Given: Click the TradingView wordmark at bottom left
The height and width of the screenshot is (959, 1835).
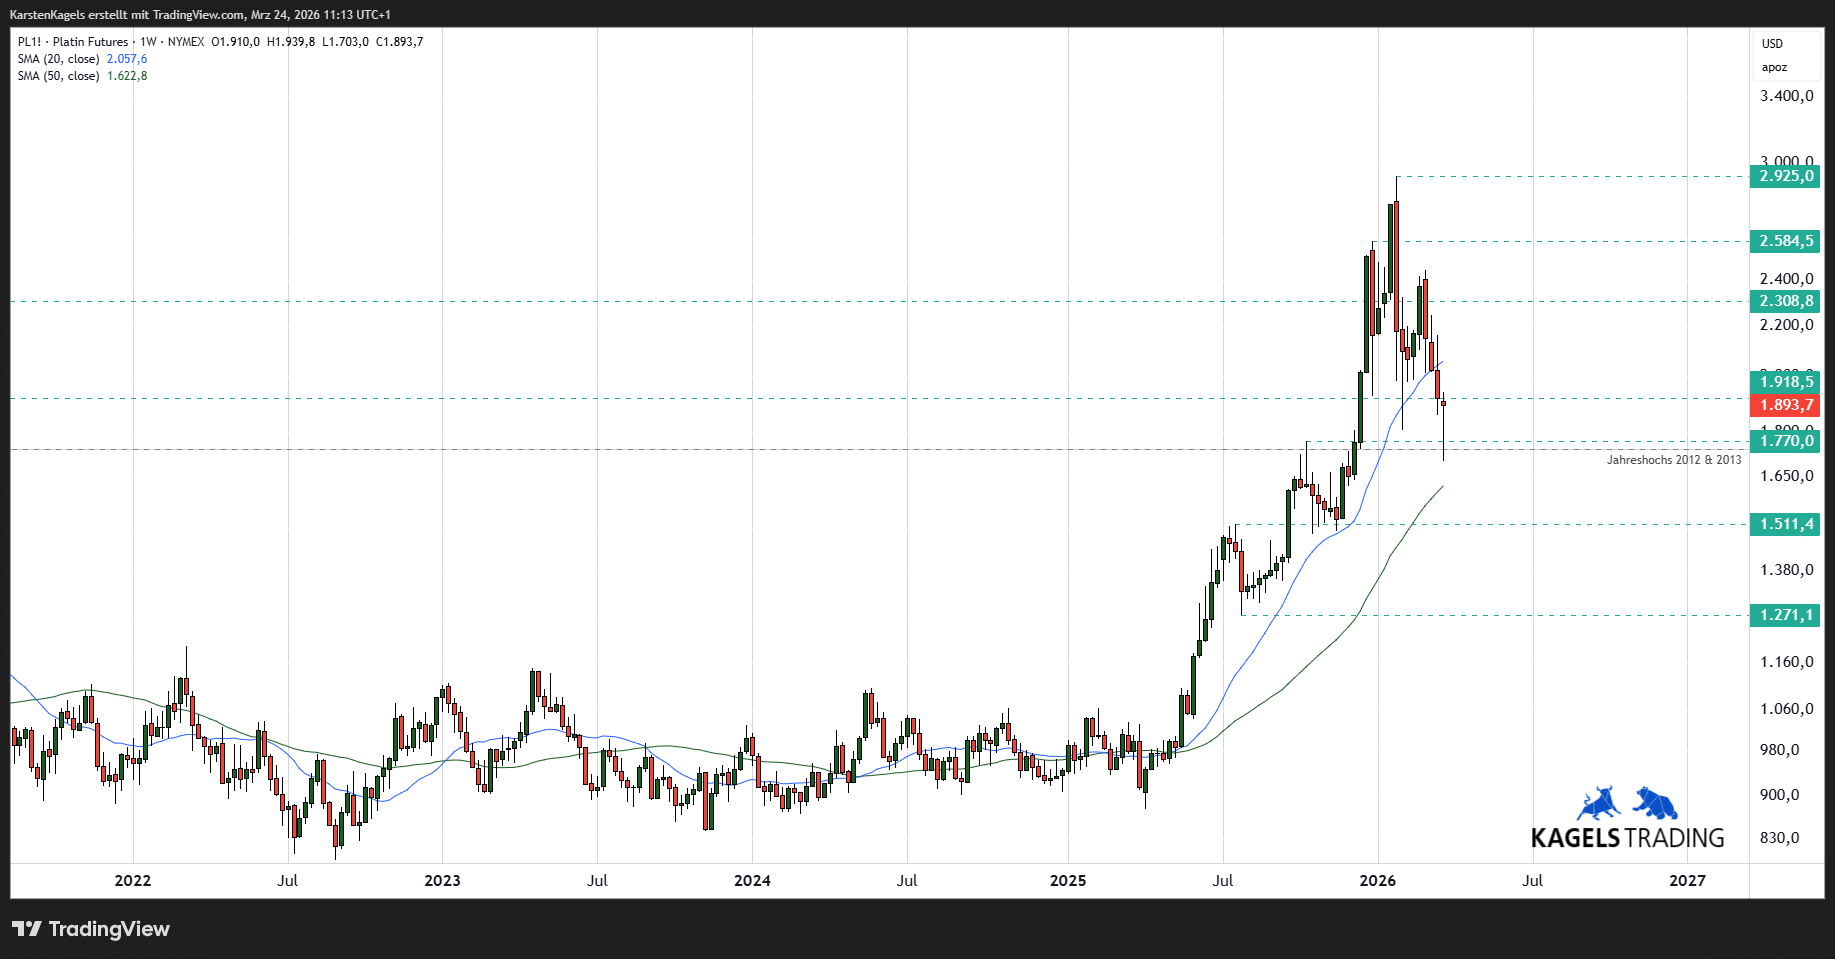Looking at the screenshot, I should (109, 929).
